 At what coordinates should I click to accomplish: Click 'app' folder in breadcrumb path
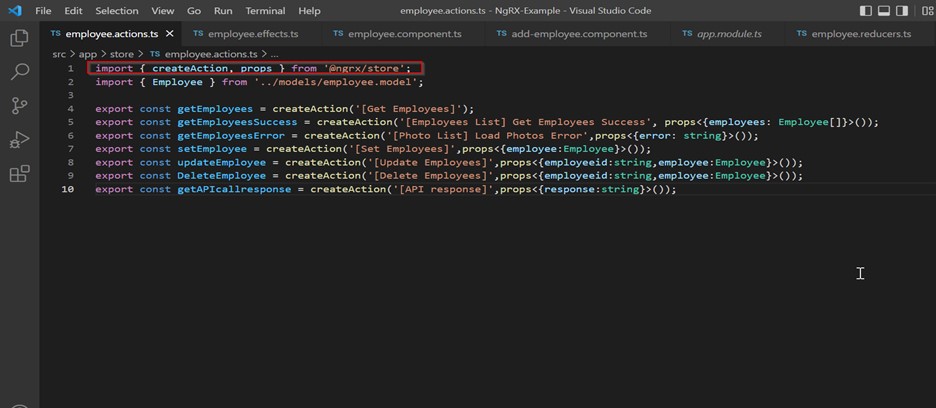[x=88, y=53]
